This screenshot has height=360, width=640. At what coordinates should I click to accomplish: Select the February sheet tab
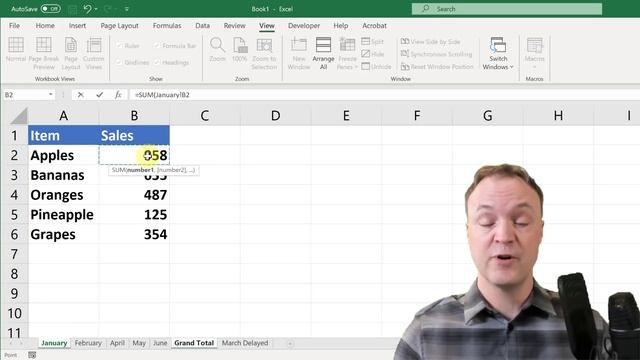(x=88, y=343)
